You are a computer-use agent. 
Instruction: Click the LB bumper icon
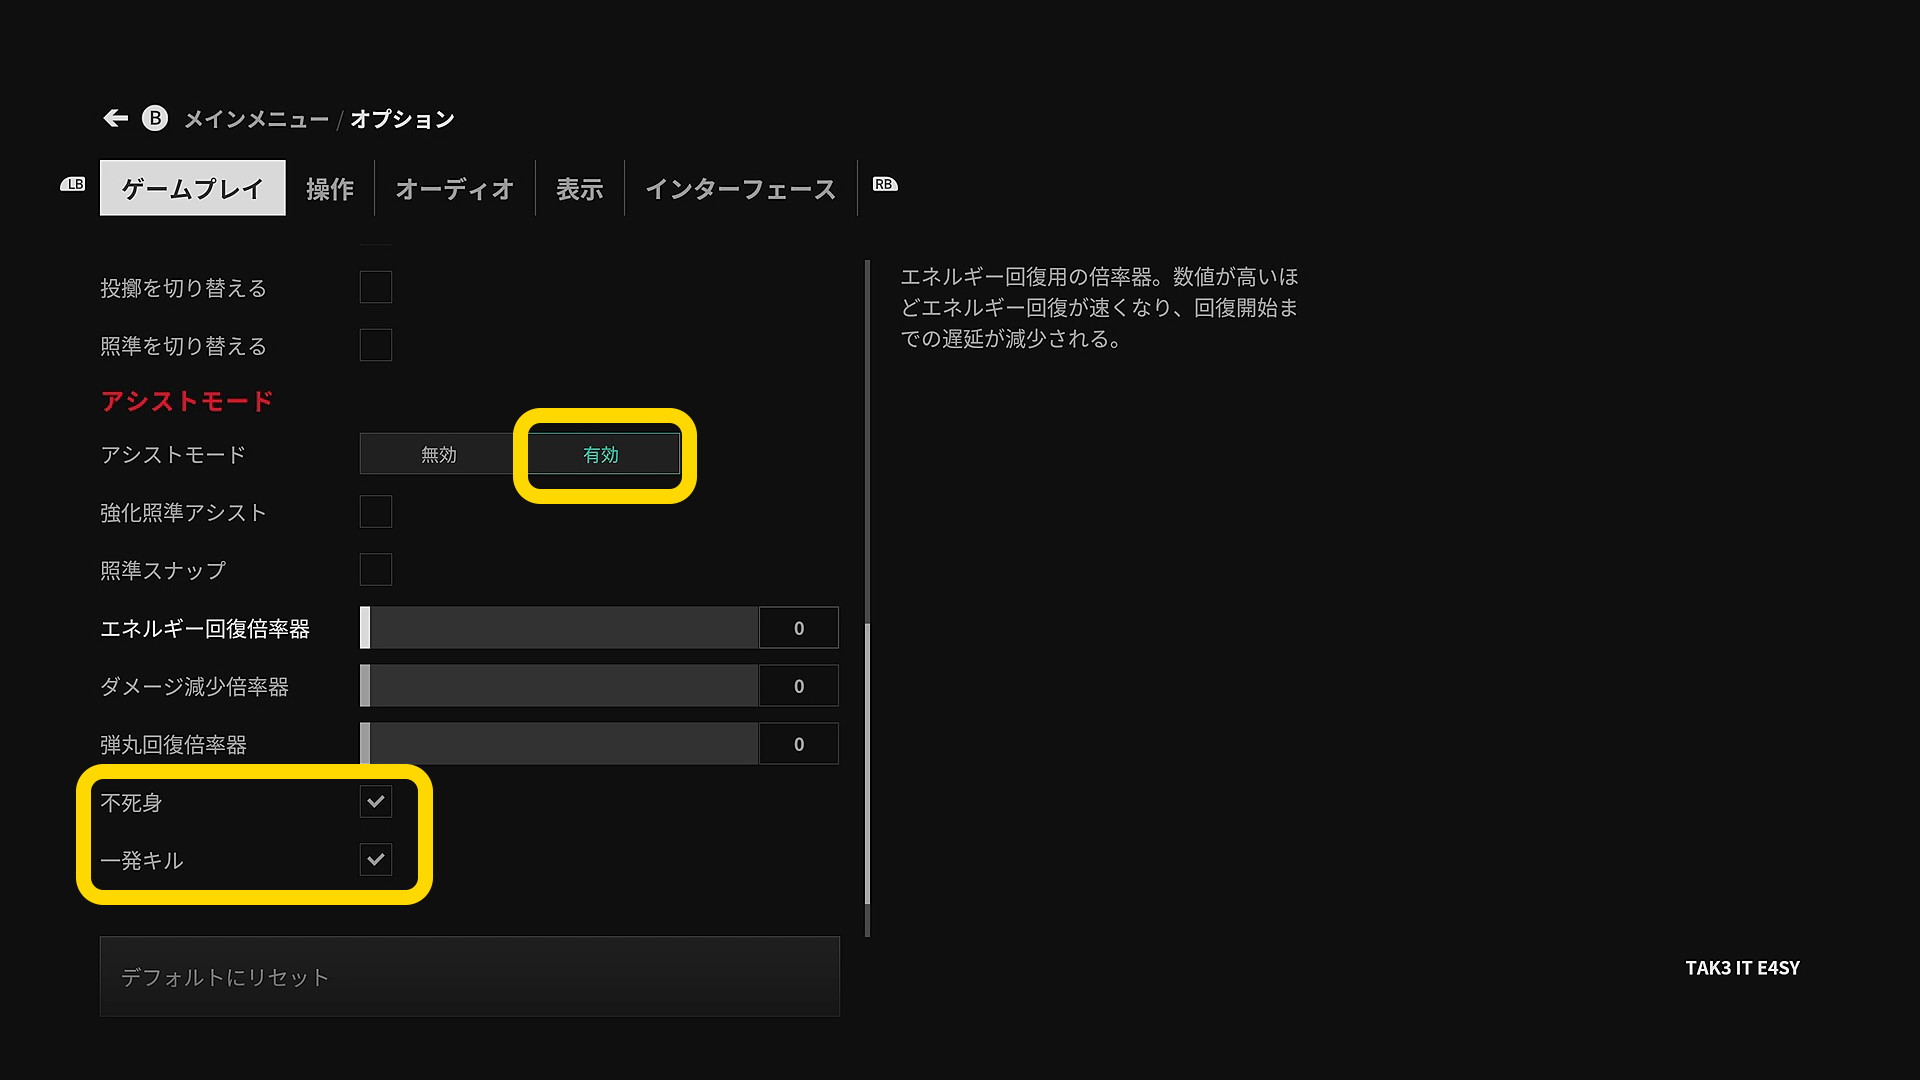73,184
